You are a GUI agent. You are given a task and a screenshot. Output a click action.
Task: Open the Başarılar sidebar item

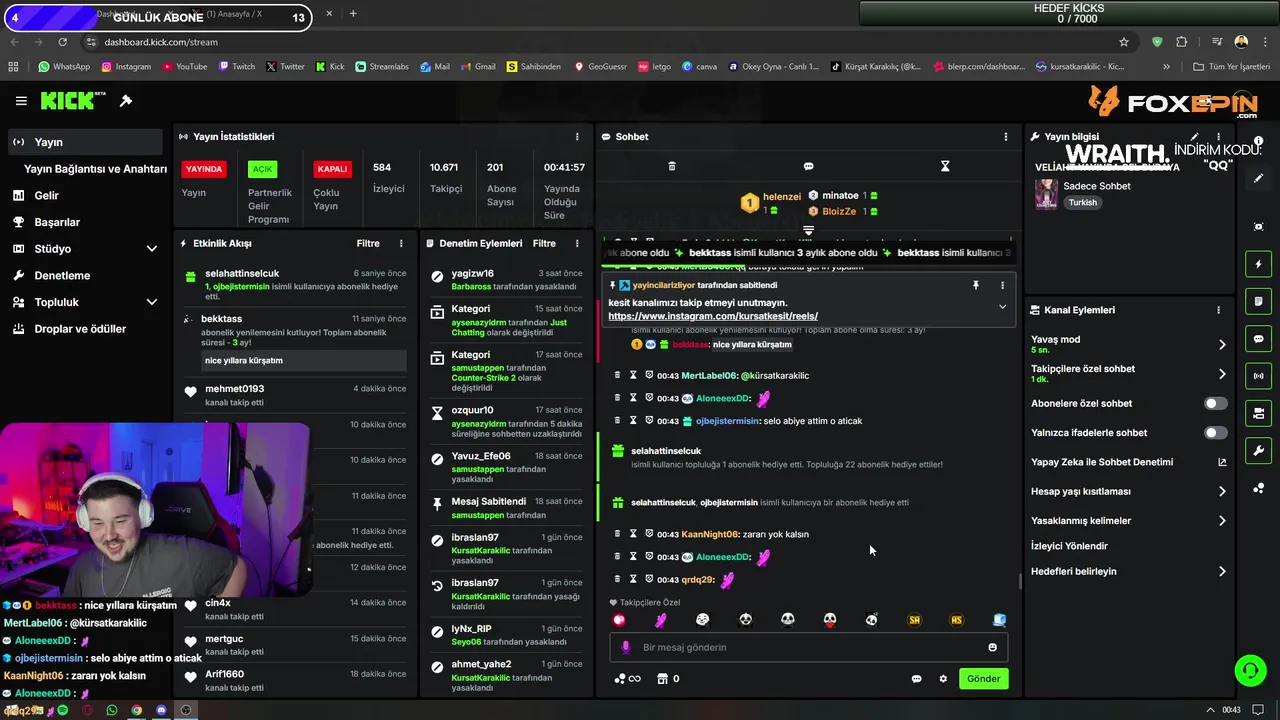[85, 222]
